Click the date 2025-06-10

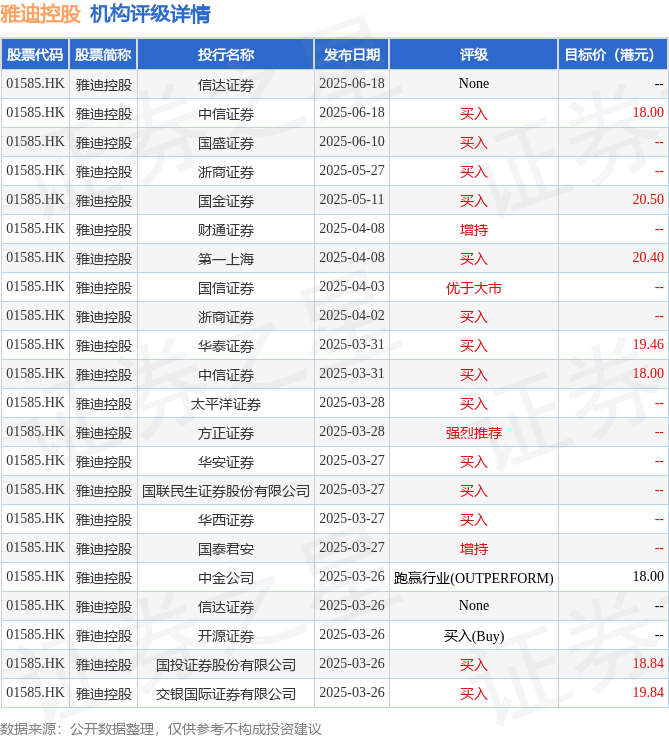click(x=352, y=141)
